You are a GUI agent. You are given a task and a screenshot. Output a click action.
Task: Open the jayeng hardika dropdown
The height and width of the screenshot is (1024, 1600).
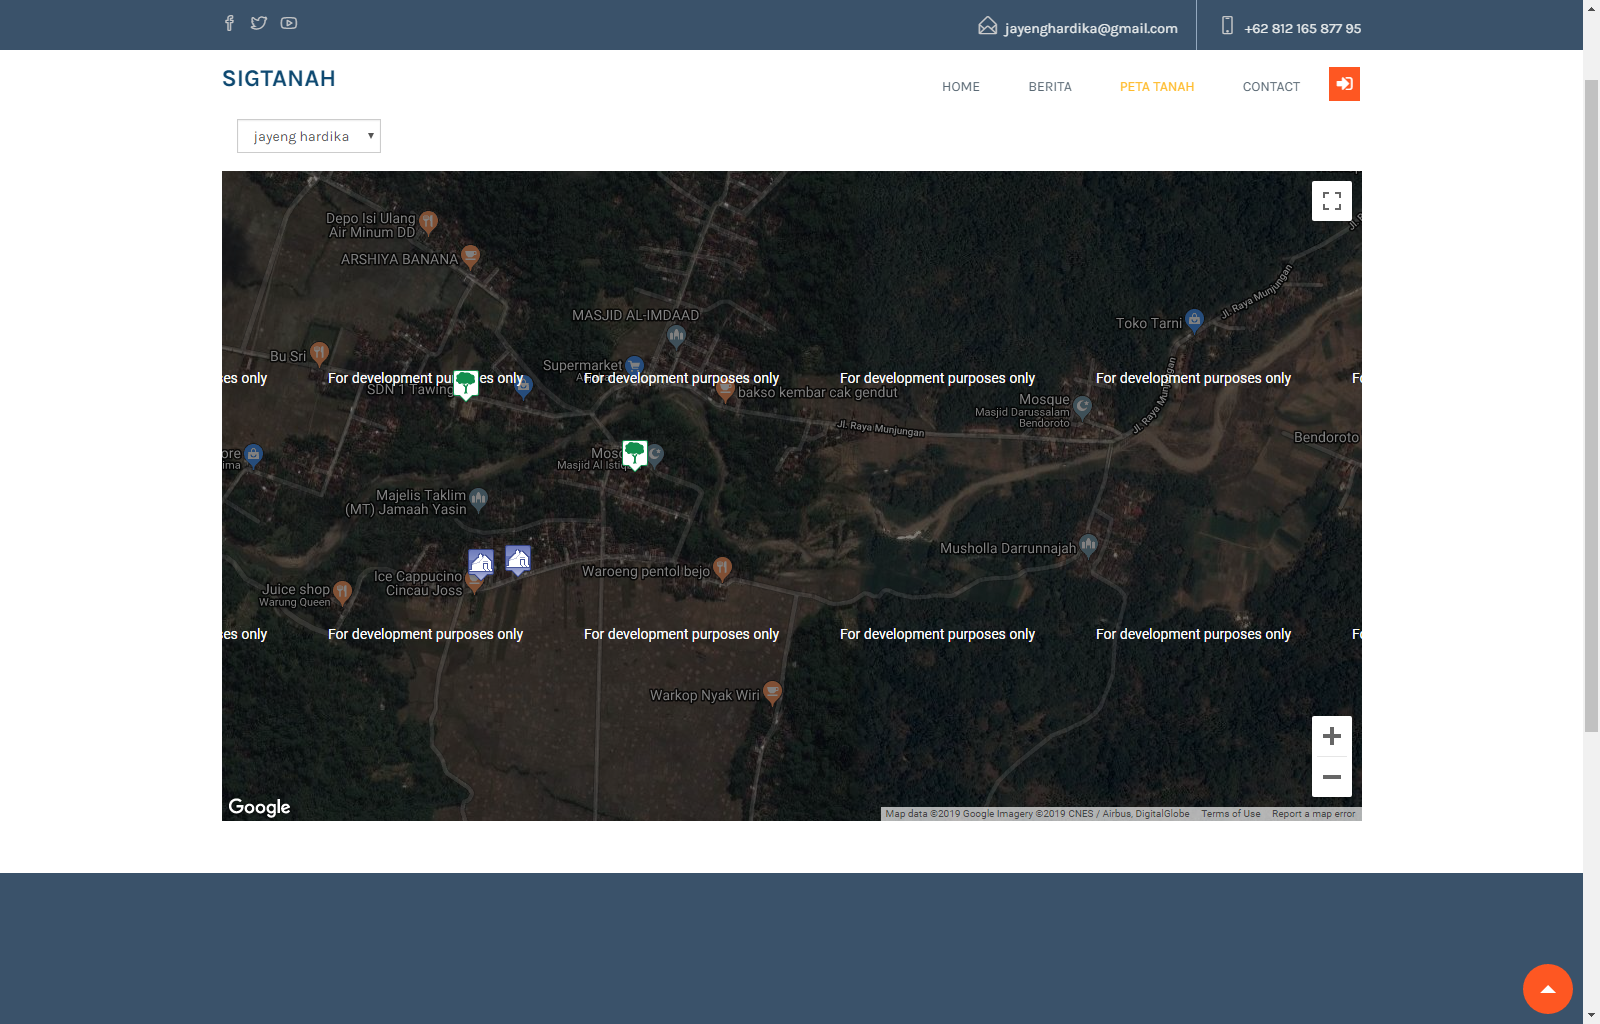click(x=309, y=136)
